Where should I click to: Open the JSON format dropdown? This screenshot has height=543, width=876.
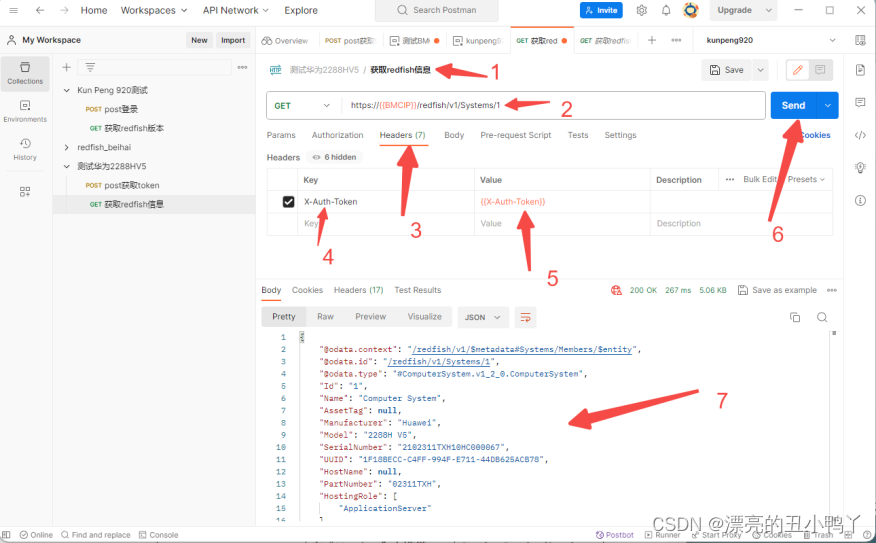pos(483,317)
